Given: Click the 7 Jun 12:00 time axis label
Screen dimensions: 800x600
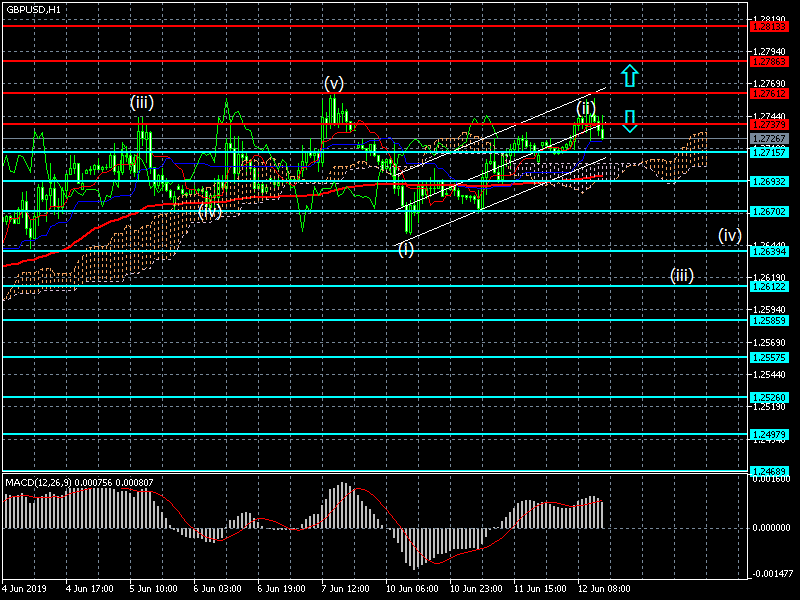Looking at the screenshot, I should coord(347,590).
